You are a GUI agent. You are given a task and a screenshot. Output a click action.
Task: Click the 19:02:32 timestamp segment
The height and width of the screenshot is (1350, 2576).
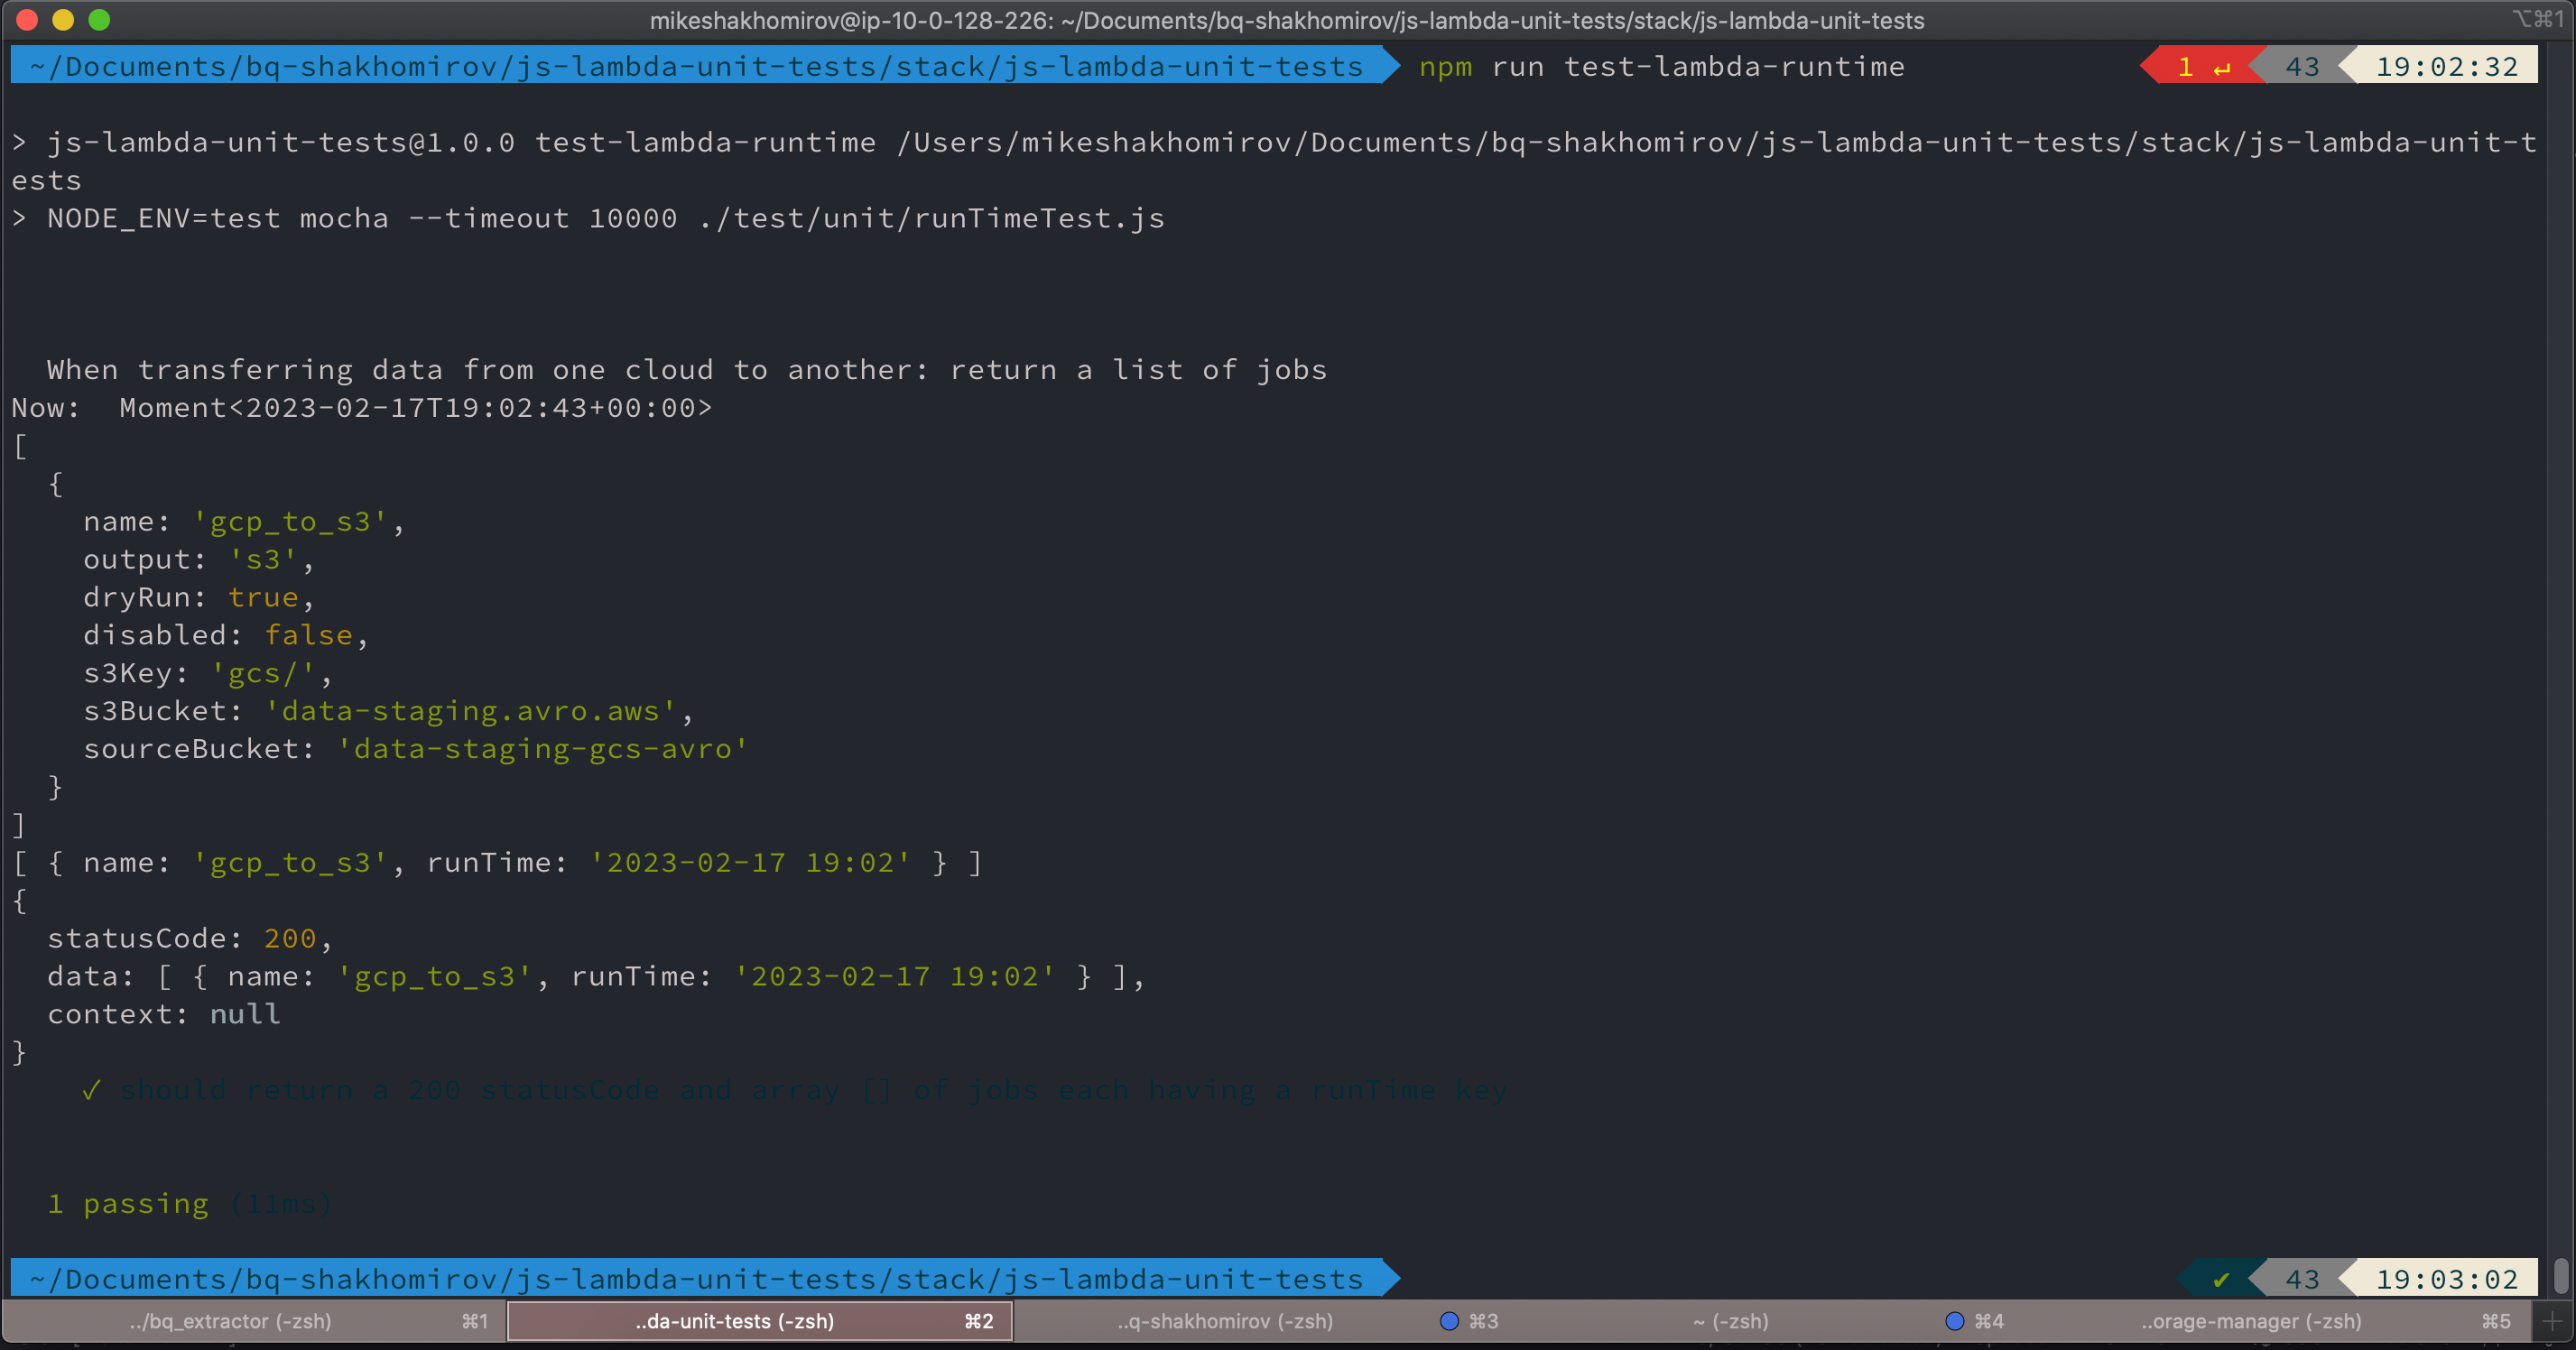click(2446, 67)
